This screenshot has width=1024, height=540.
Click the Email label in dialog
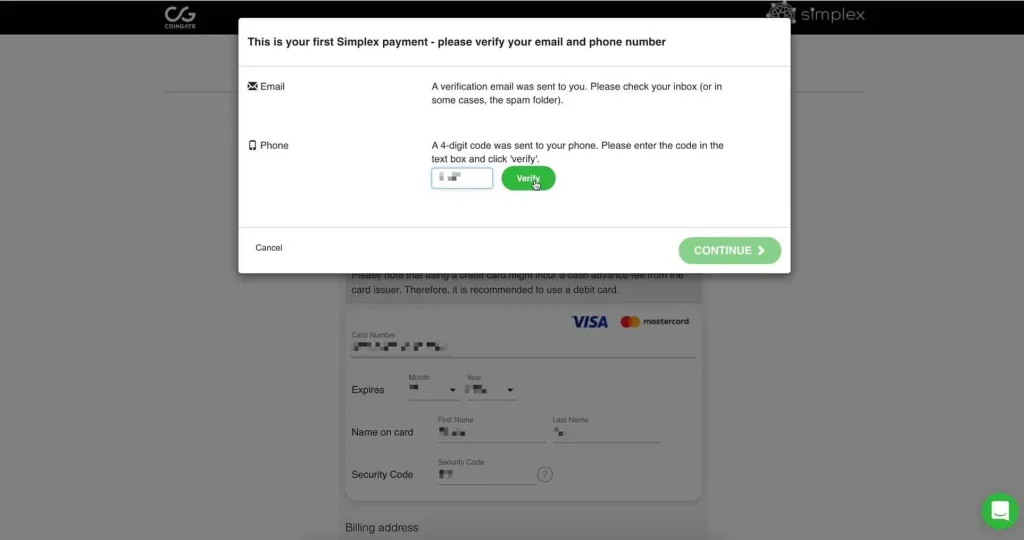click(x=272, y=87)
